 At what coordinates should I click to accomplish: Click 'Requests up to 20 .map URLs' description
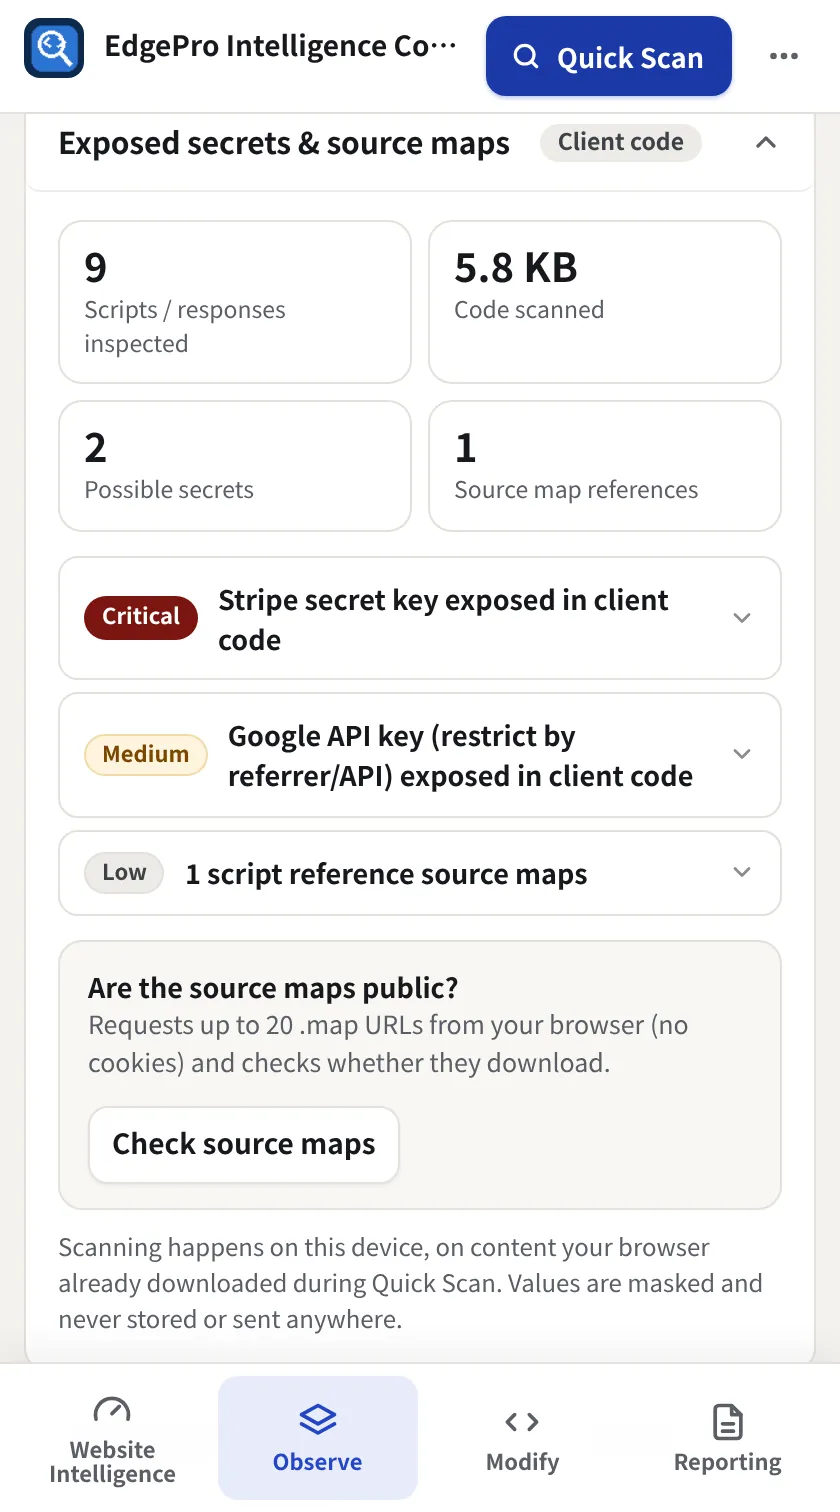point(389,1044)
